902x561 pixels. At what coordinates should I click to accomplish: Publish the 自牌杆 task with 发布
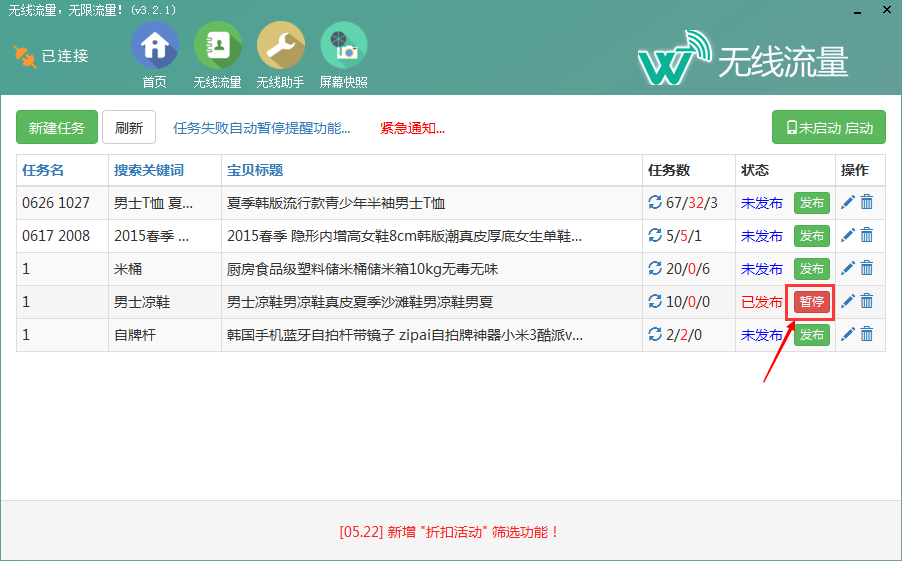(x=812, y=335)
